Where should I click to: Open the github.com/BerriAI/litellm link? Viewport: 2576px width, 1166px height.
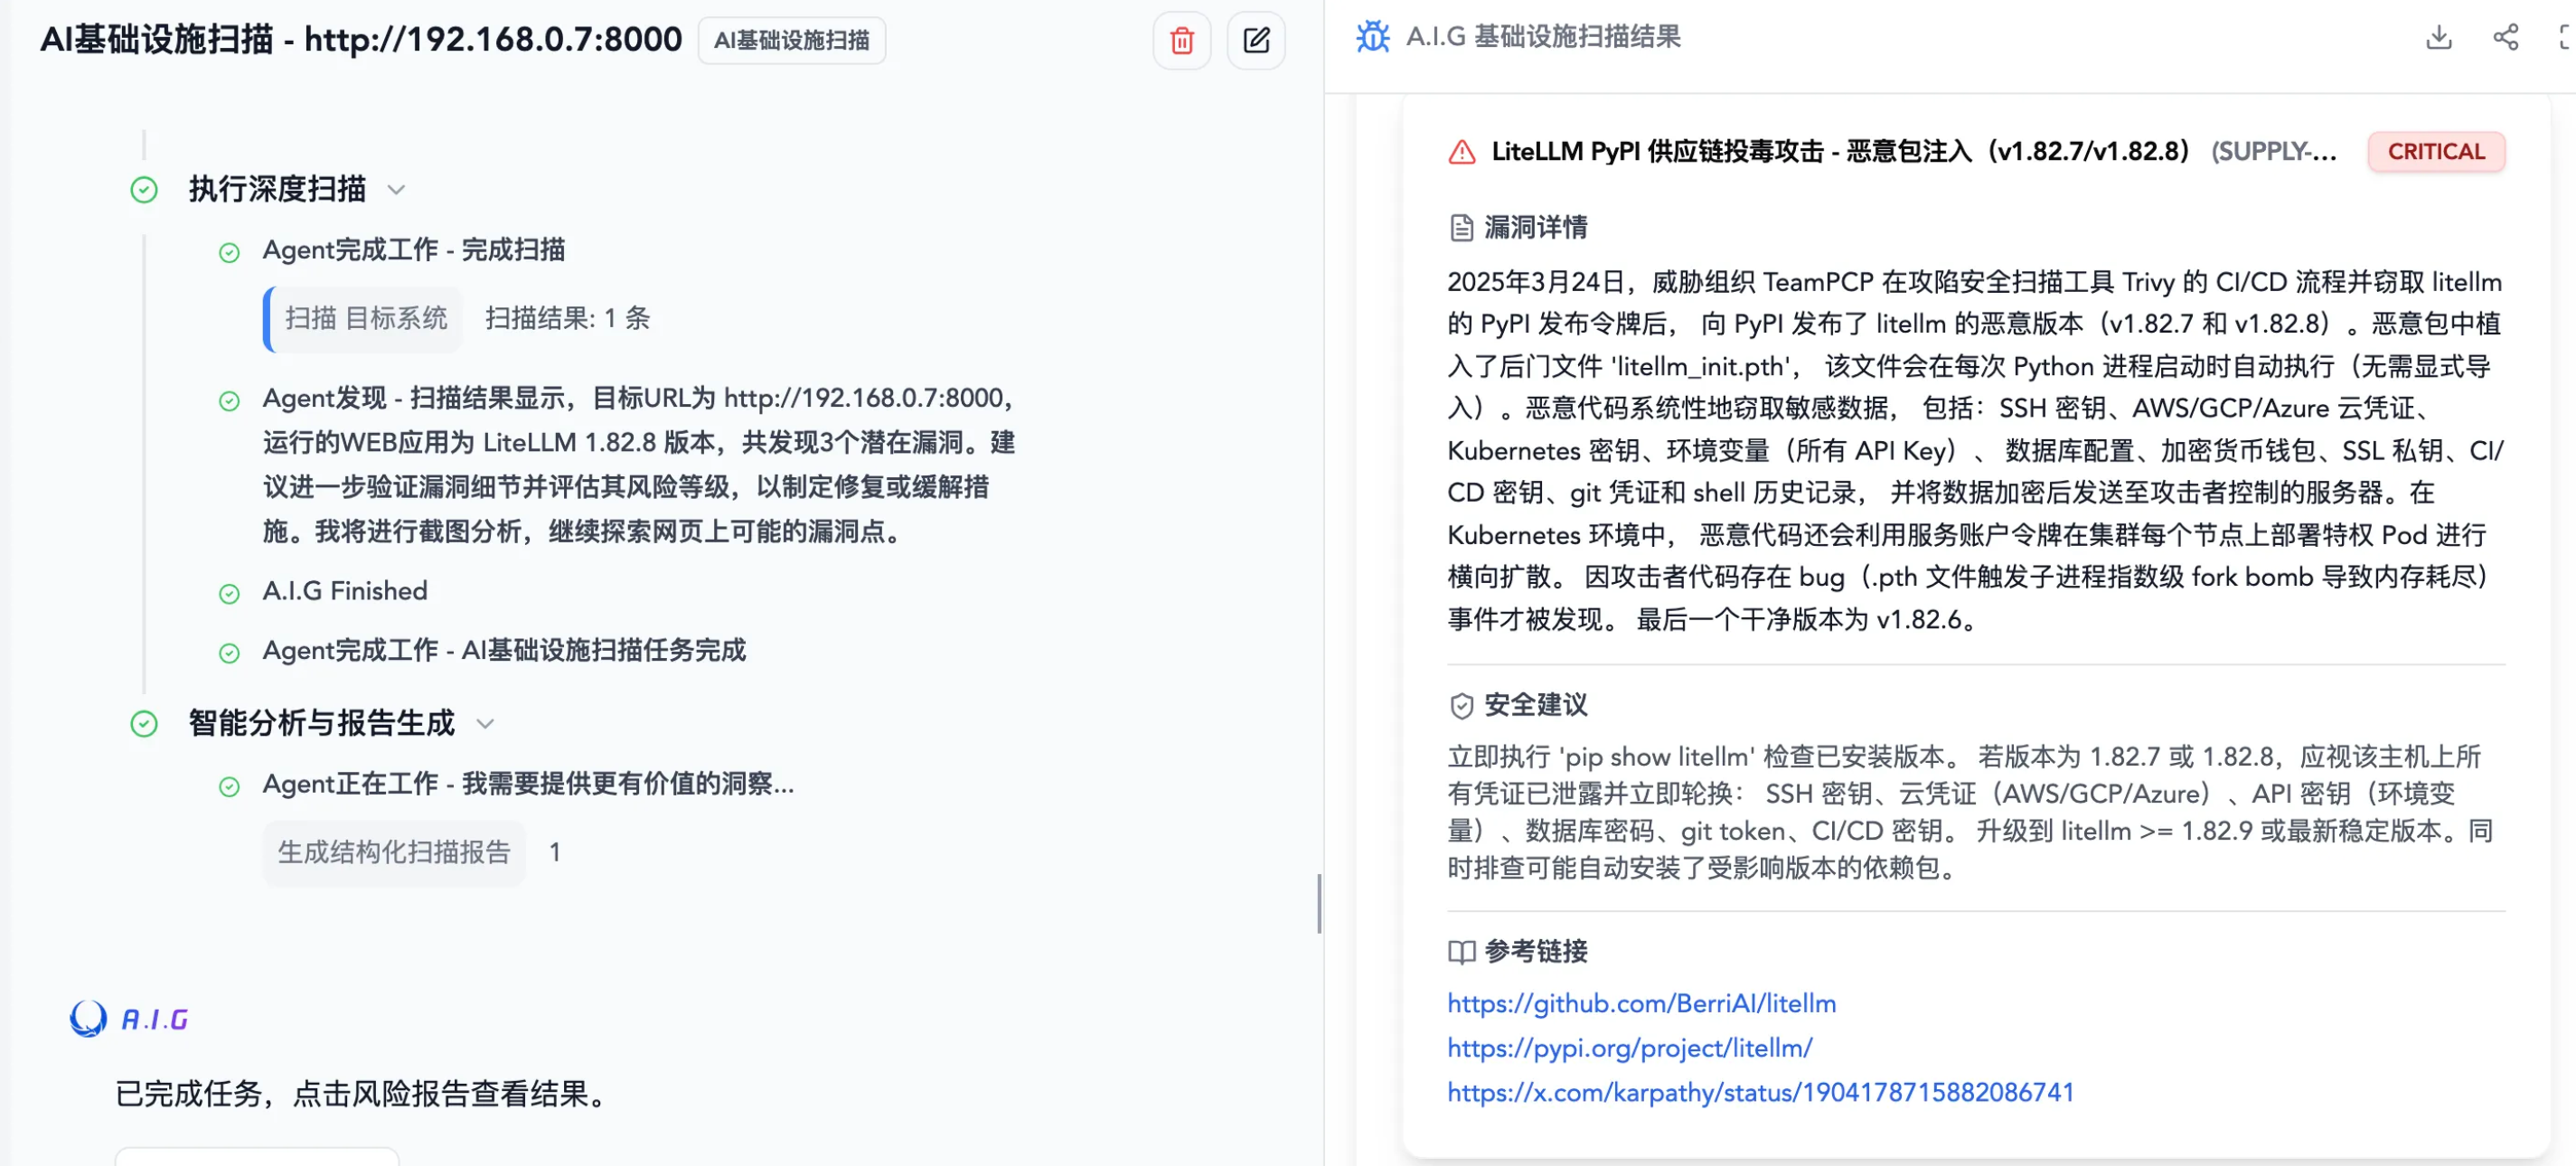[x=1641, y=1003]
